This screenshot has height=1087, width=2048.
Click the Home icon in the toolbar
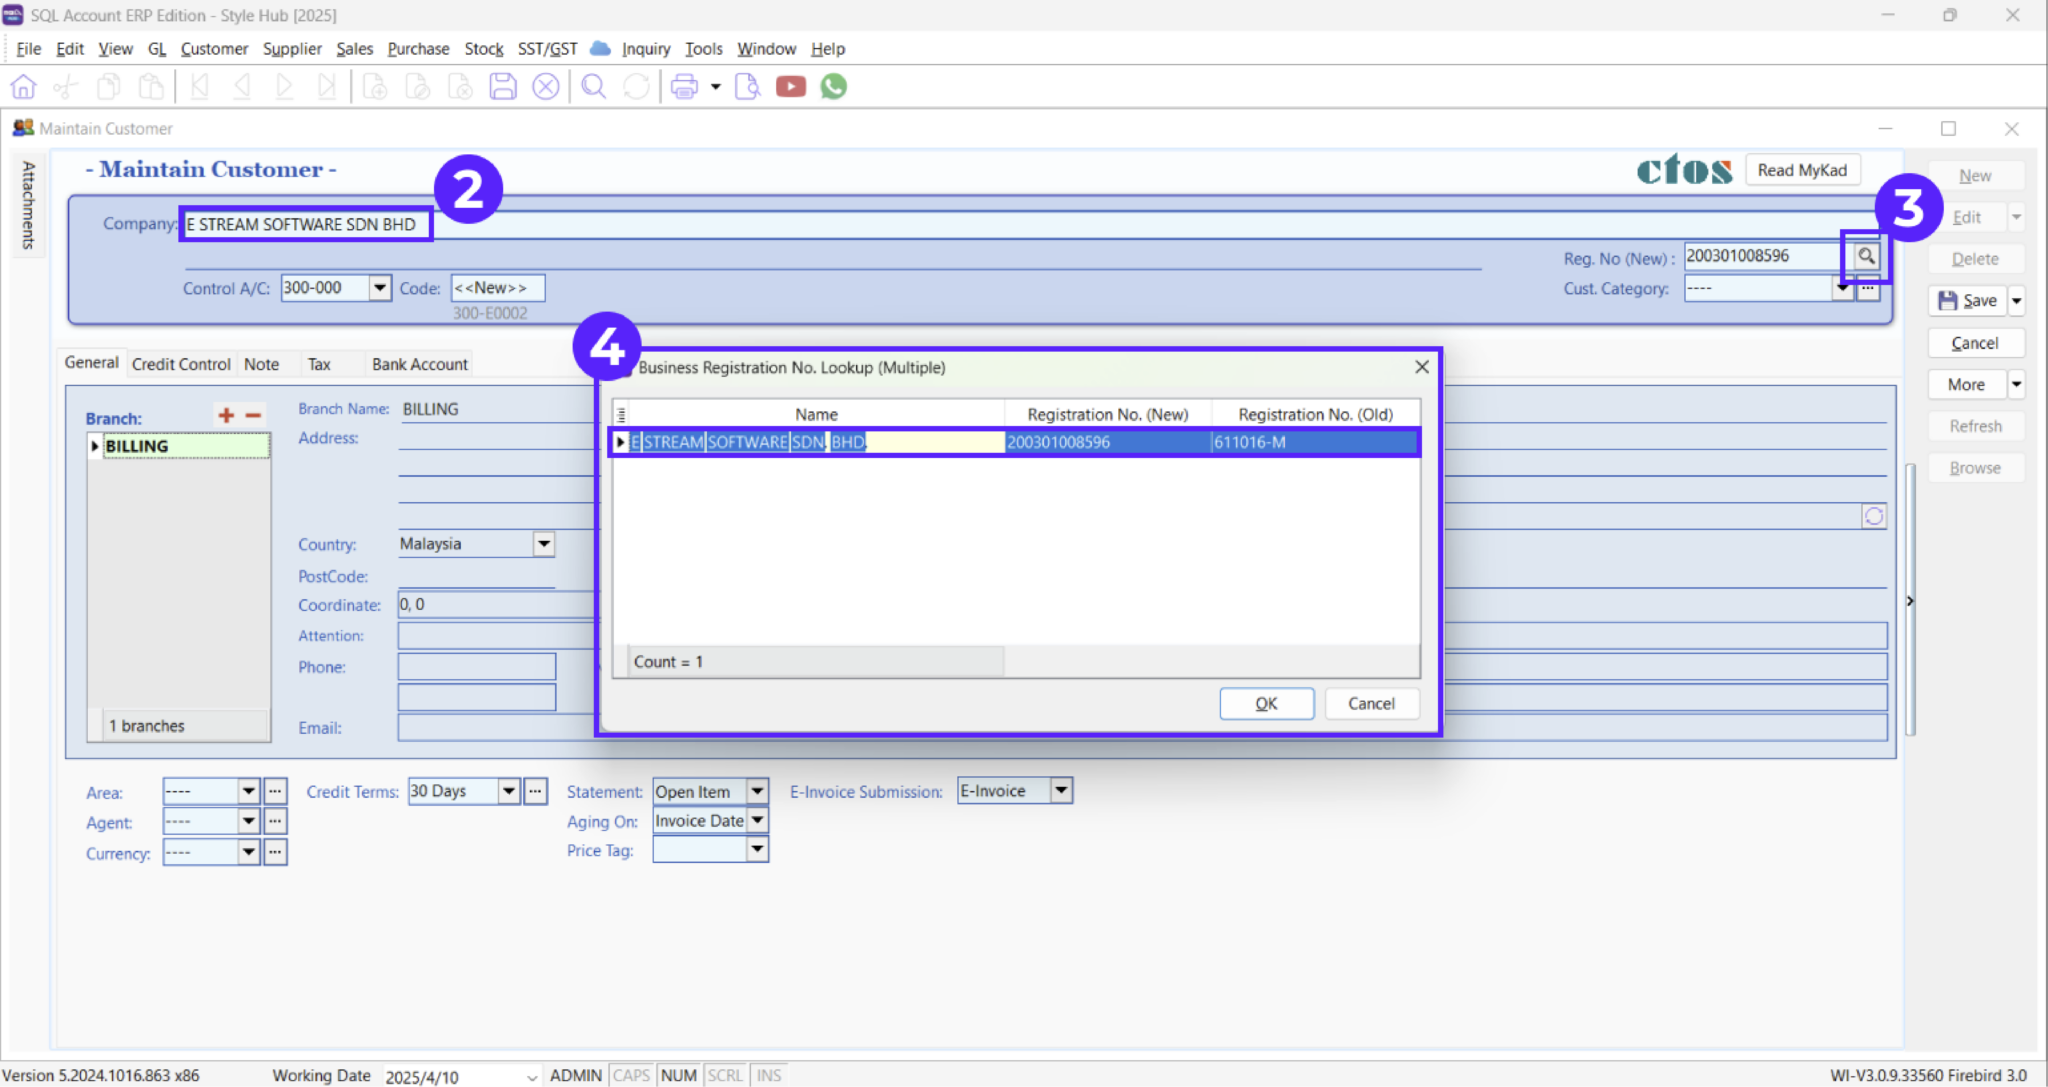point(23,86)
